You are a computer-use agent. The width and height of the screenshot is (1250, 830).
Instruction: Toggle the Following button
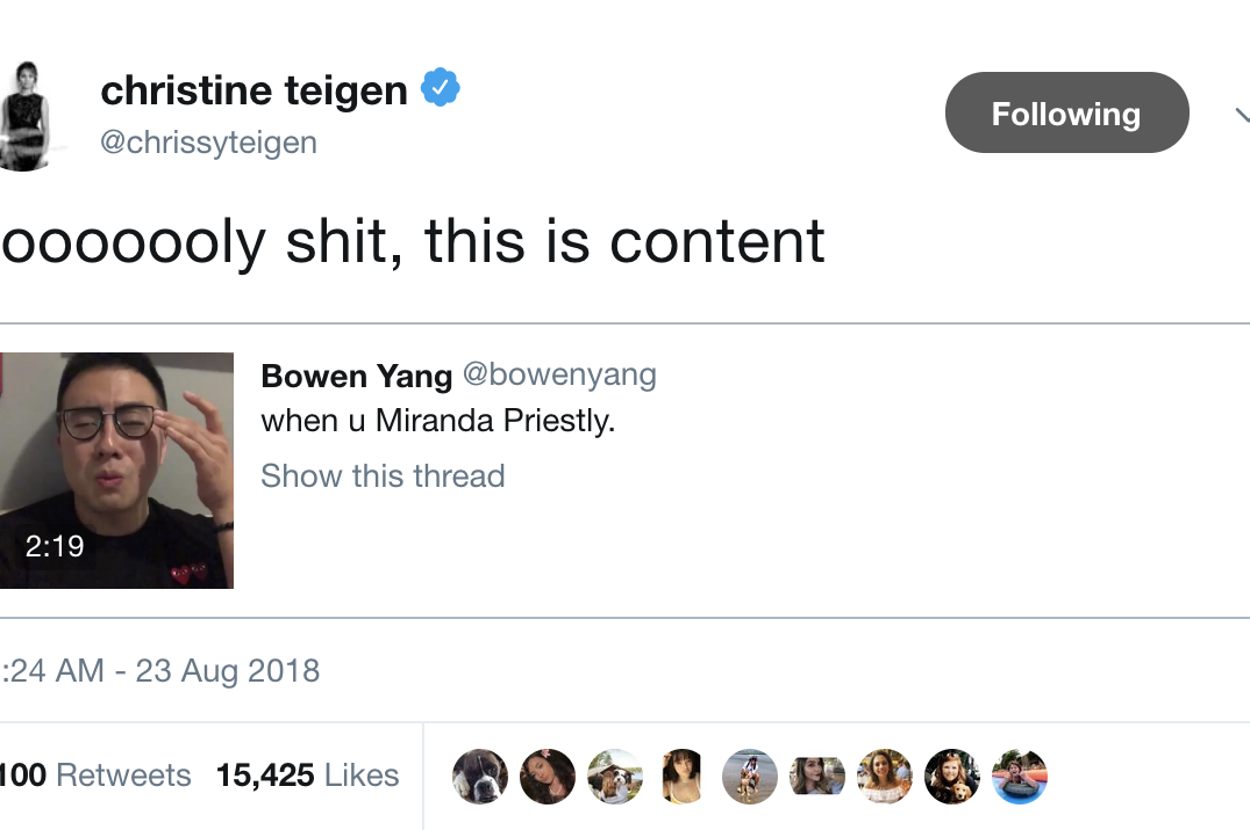point(1066,113)
